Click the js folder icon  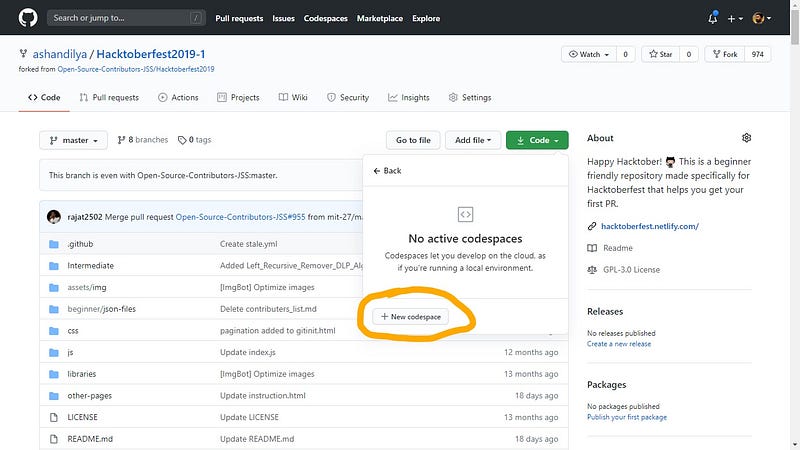[x=54, y=352]
